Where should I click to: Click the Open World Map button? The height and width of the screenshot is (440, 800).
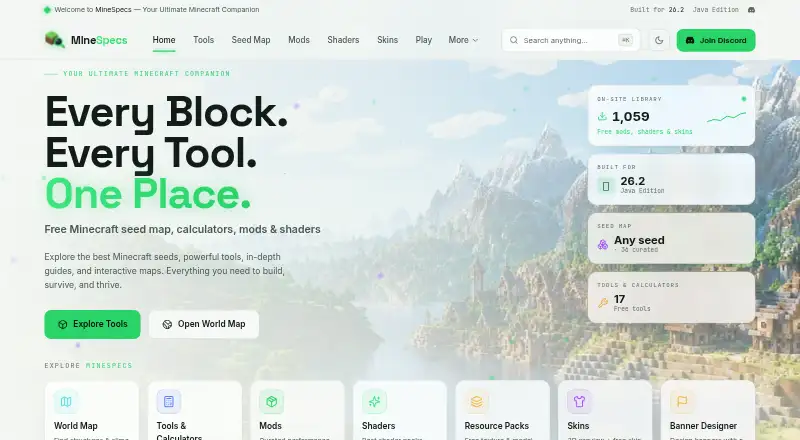pos(204,324)
